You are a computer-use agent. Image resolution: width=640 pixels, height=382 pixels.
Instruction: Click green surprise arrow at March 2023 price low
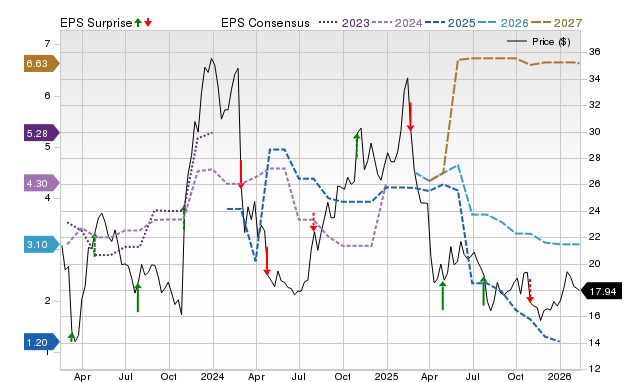click(71, 337)
